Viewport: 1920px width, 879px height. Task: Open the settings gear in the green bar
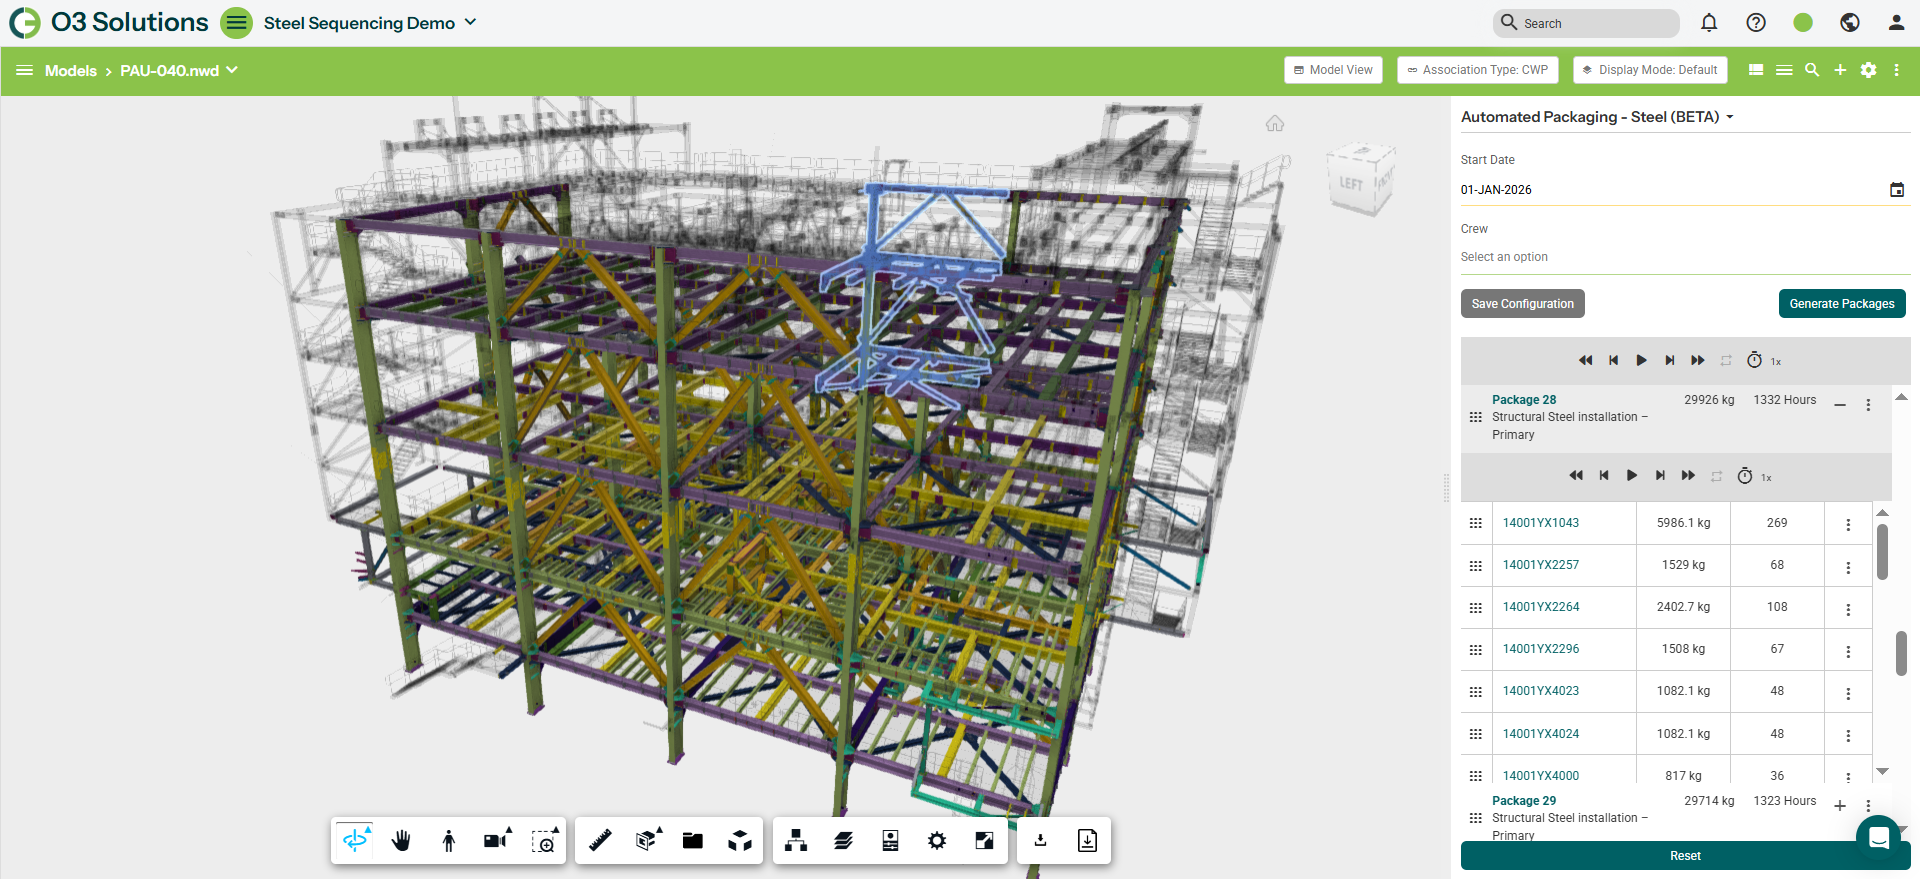1868,70
